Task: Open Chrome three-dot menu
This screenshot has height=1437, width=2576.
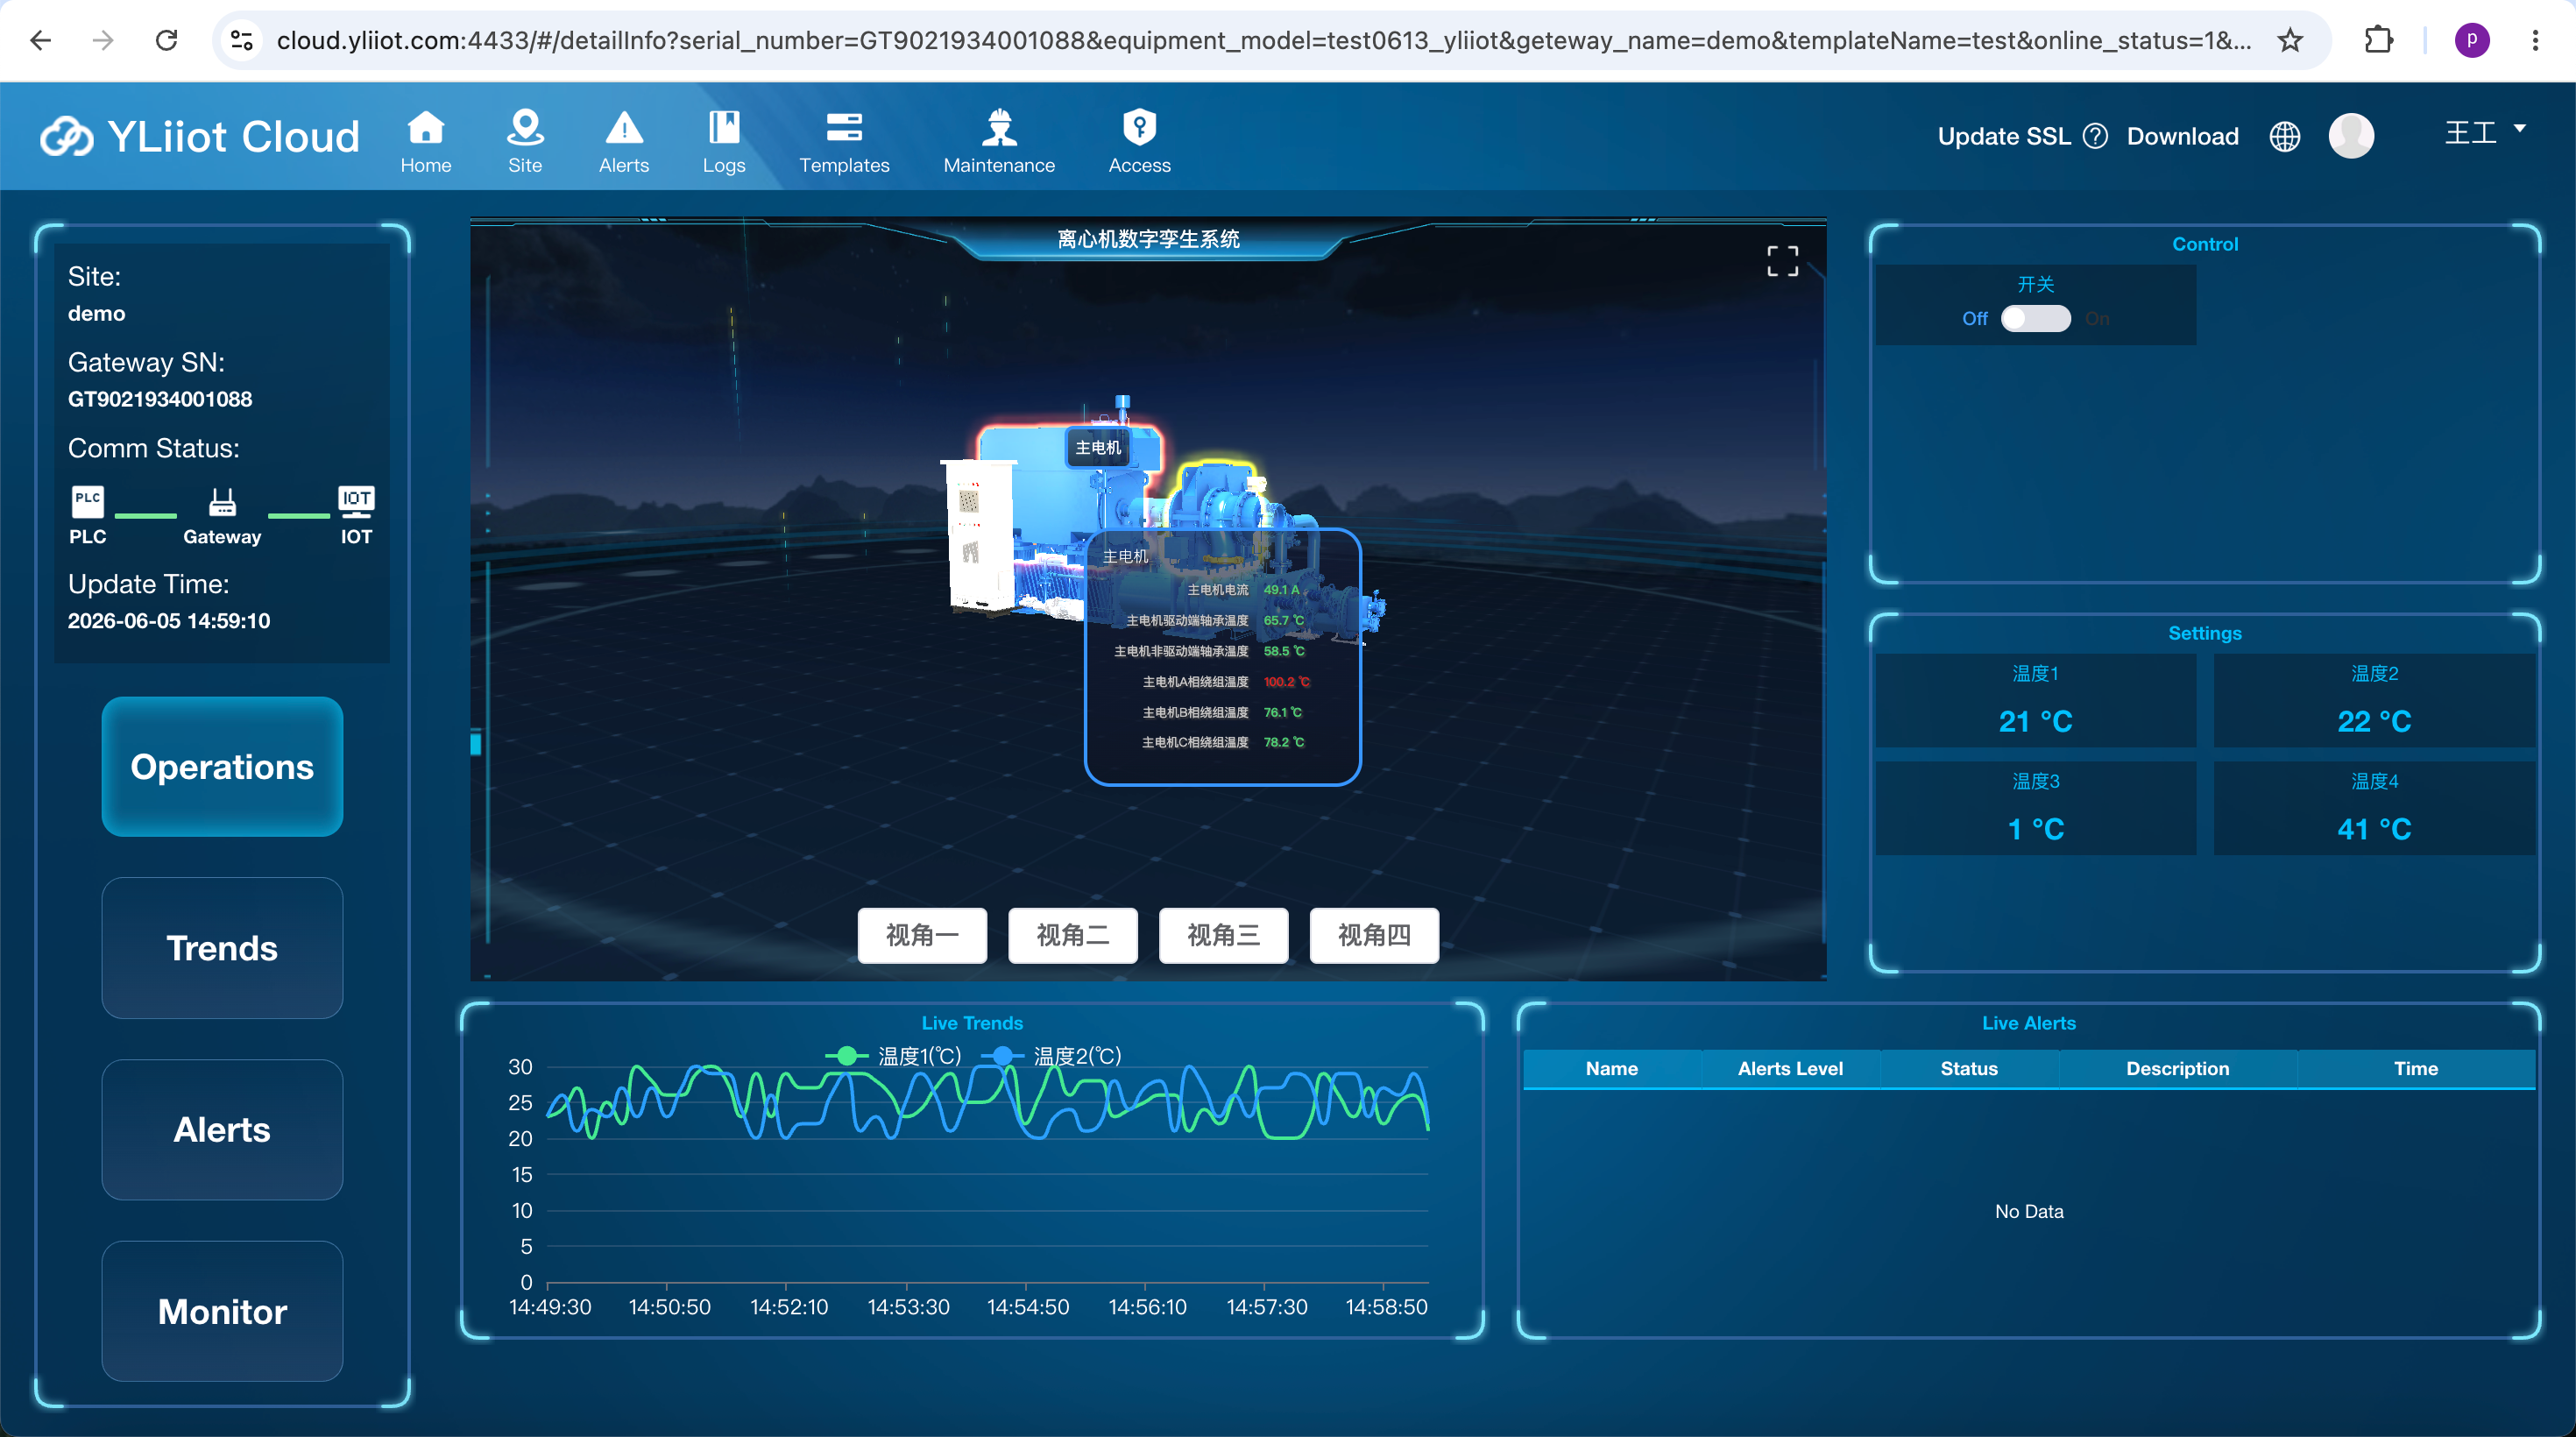Action: click(2535, 40)
